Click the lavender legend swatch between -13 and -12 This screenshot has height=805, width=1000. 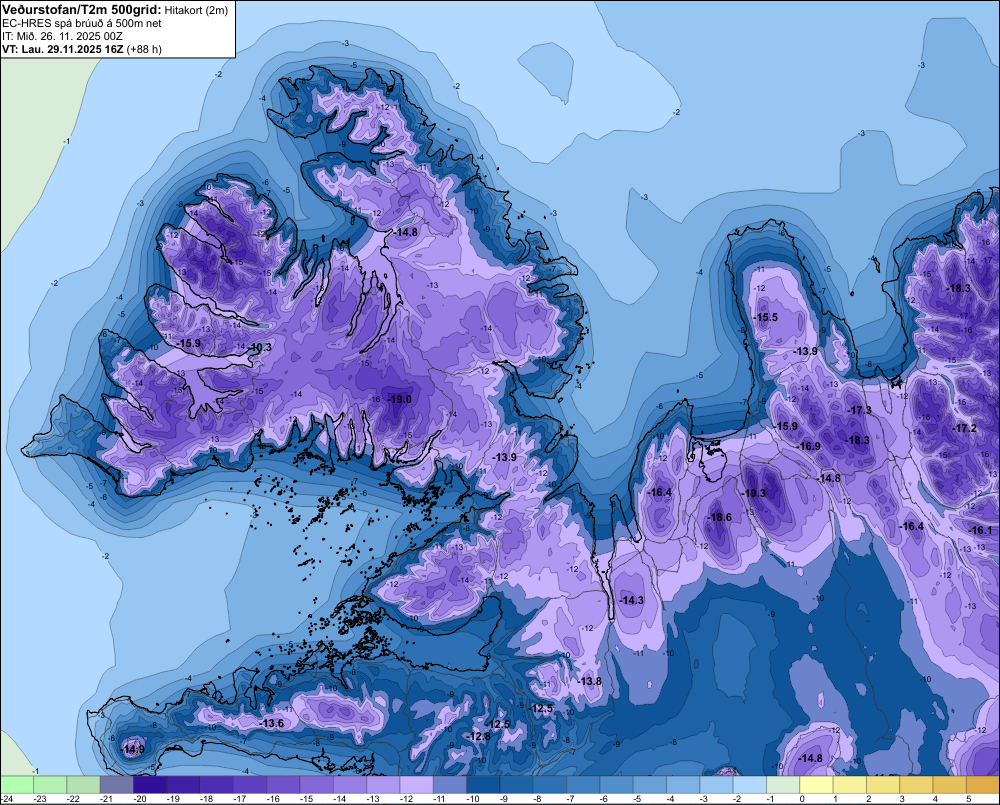383,784
